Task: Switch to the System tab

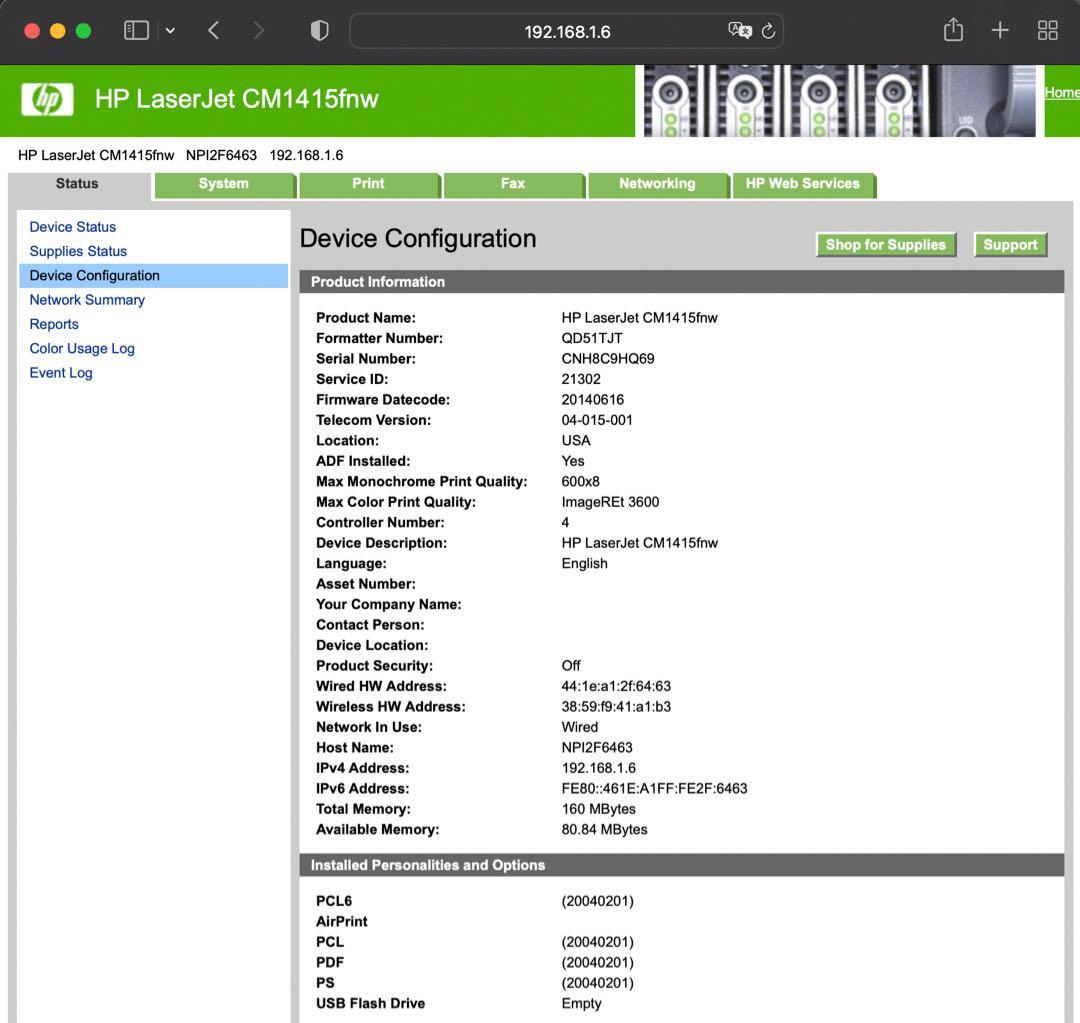Action: [223, 184]
